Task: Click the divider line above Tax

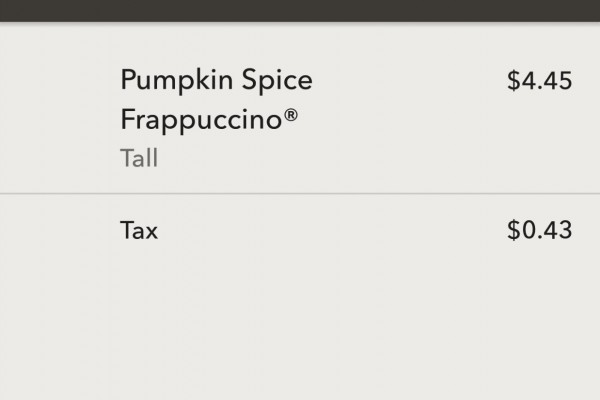Action: [x=300, y=194]
